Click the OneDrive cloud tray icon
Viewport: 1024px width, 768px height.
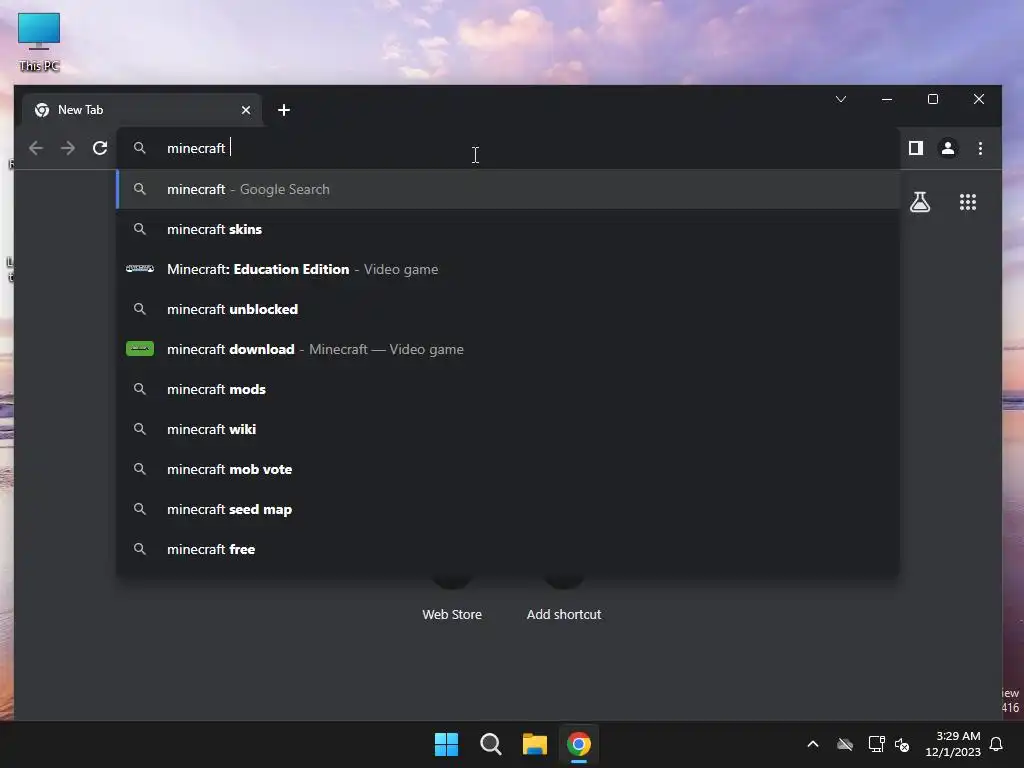[844, 744]
